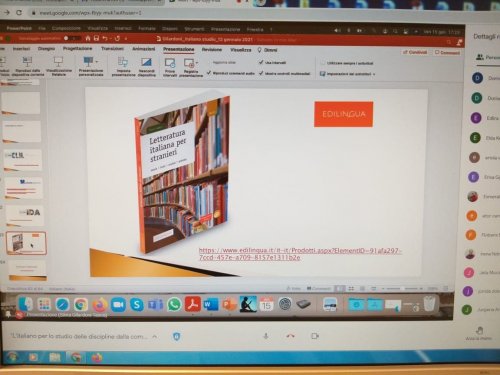Screen dimensions: 500x375
Task: Open the edilingua.it product link
Action: 300,254
